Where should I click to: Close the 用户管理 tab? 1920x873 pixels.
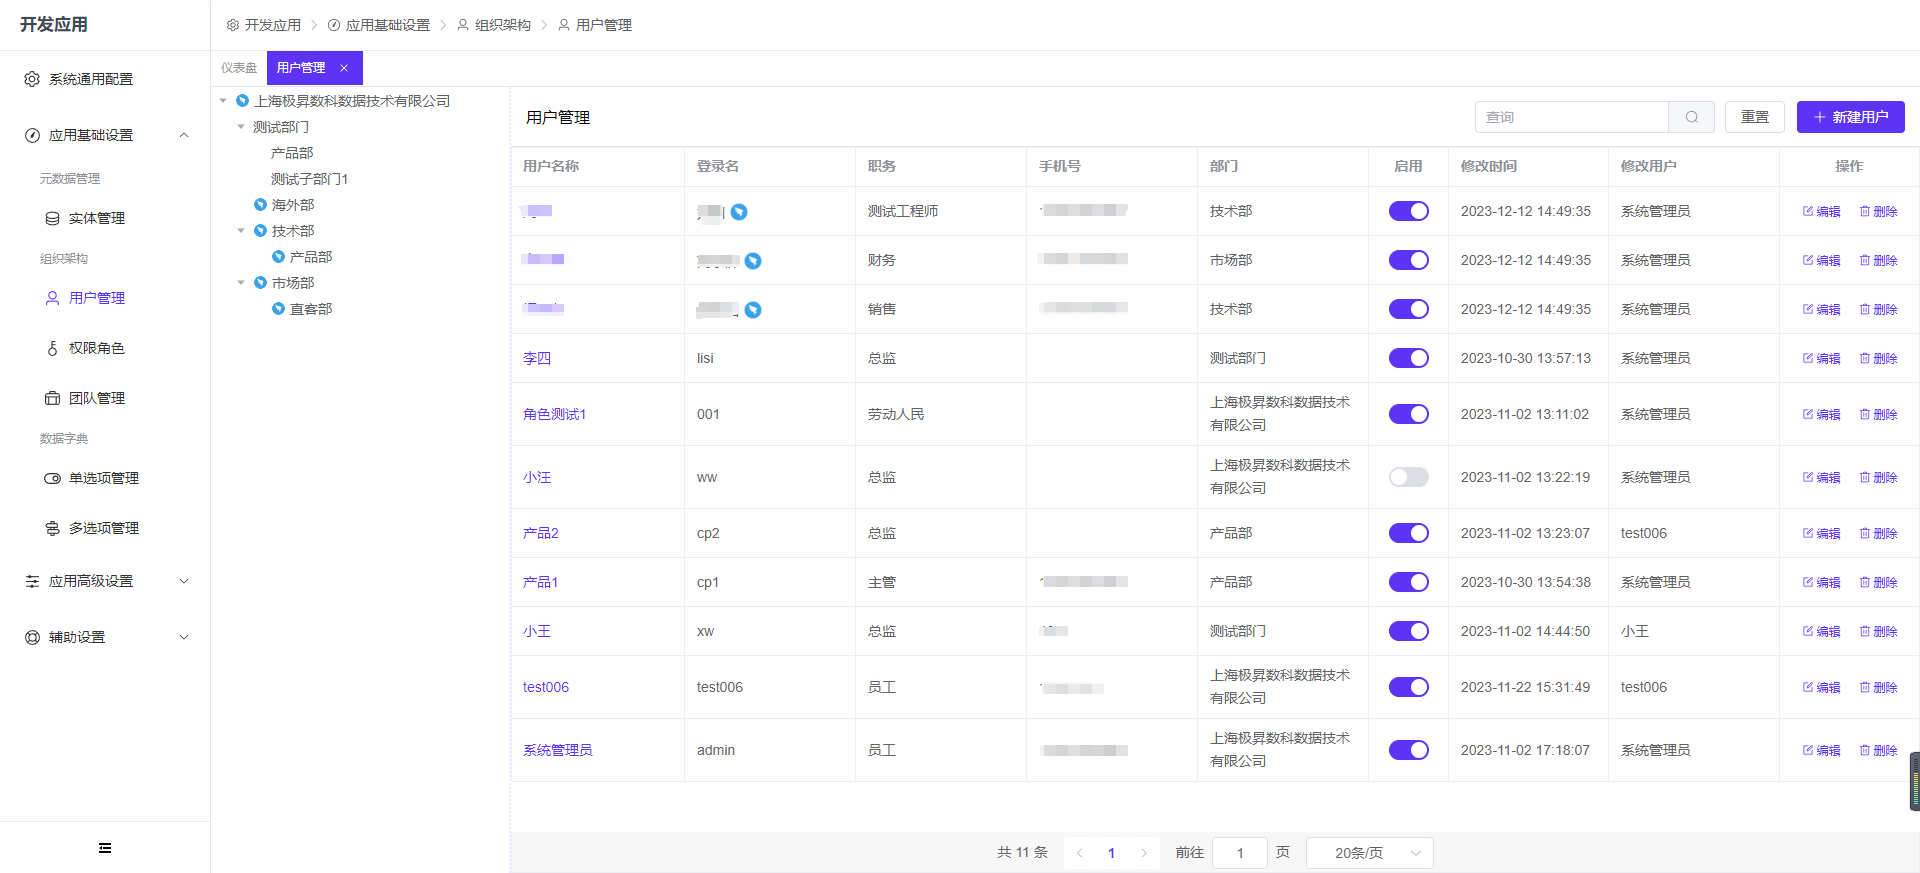point(344,68)
